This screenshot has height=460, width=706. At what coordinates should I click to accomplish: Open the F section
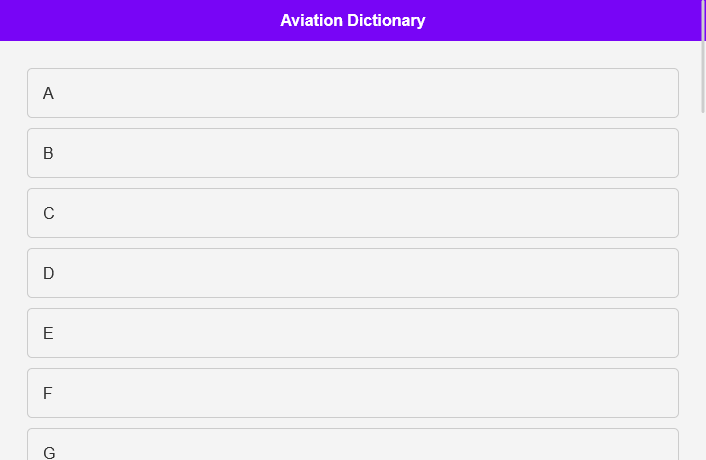[x=352, y=393]
